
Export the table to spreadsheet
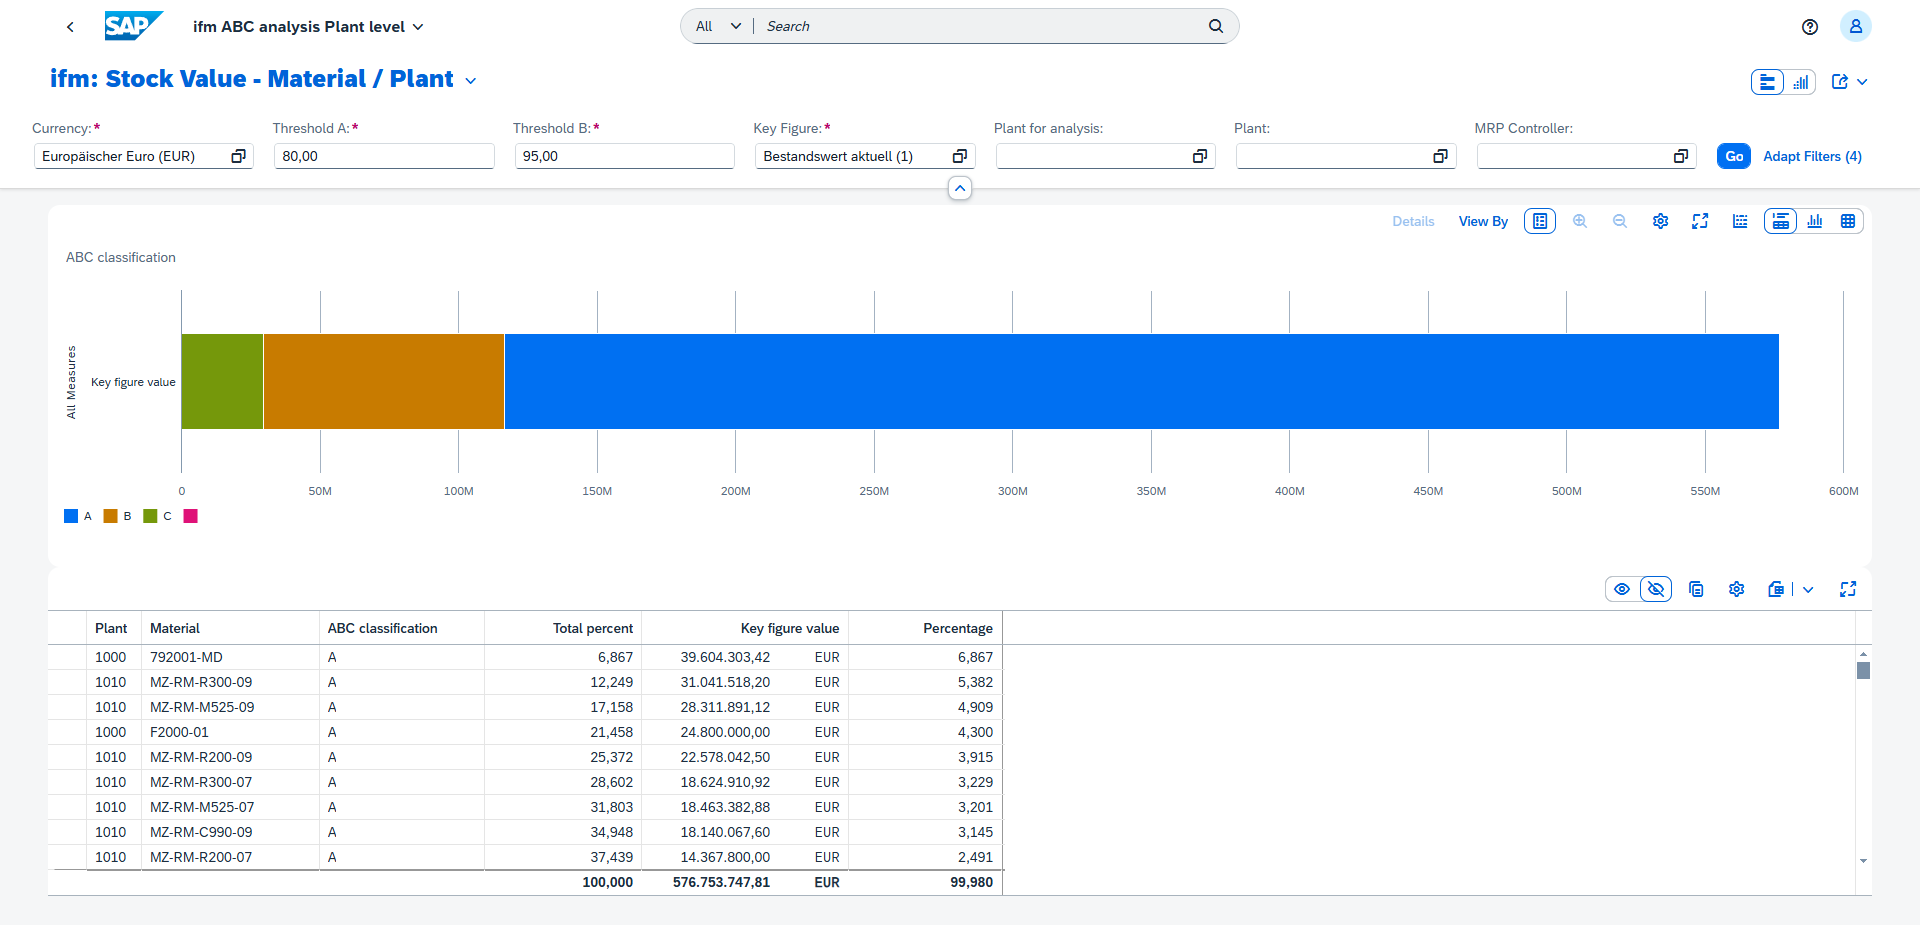pos(1777,589)
